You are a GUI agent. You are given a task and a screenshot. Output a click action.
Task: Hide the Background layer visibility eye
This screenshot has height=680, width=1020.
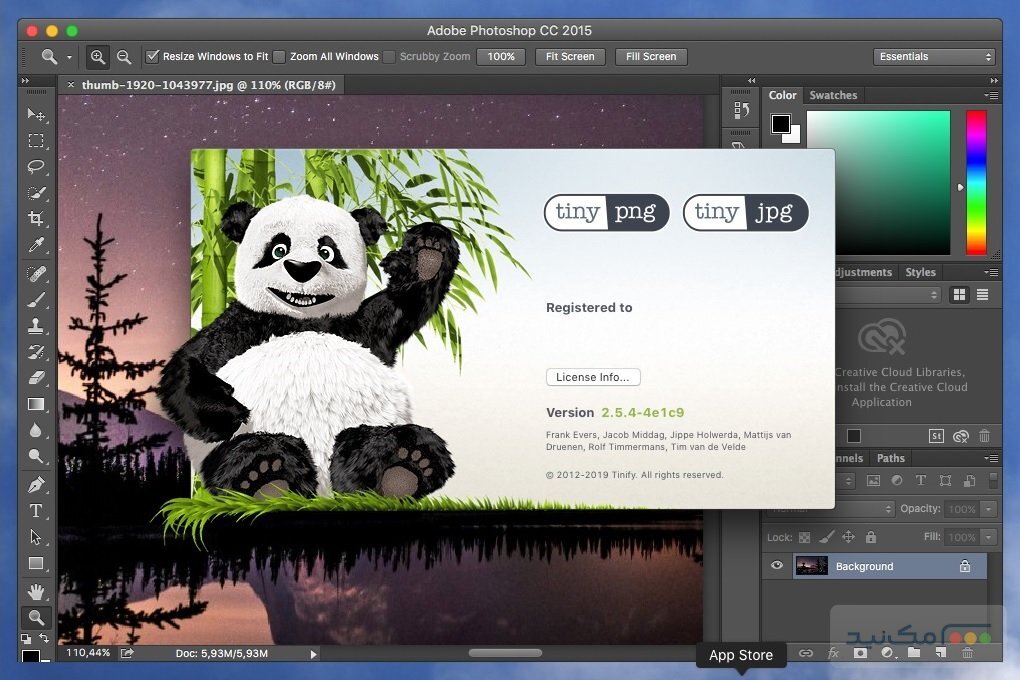(776, 566)
